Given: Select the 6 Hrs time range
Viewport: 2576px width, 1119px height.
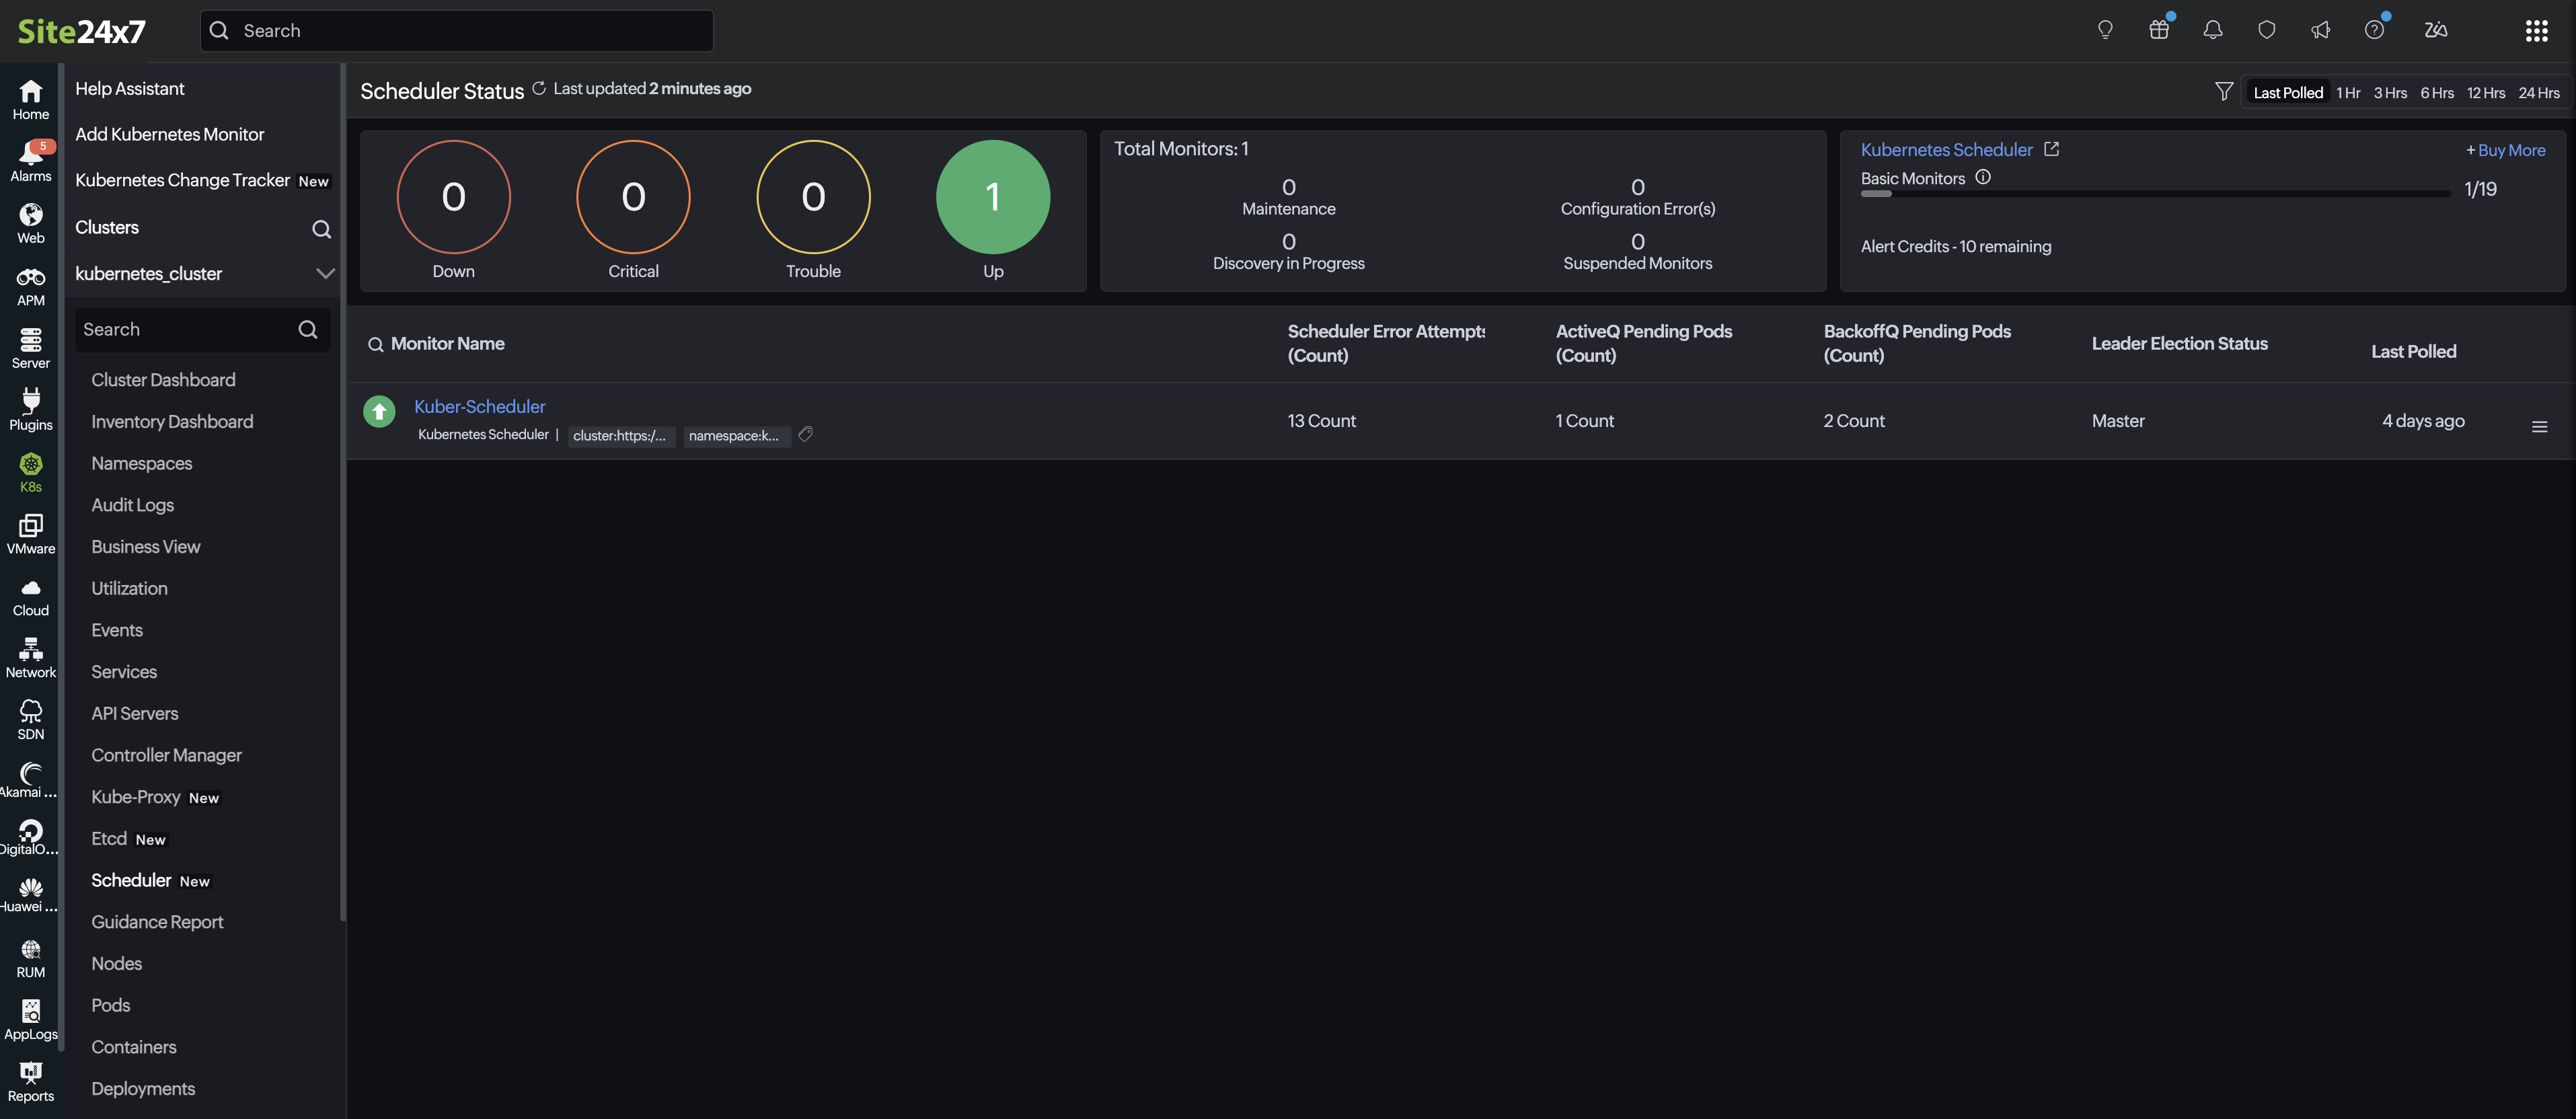Looking at the screenshot, I should (x=2437, y=93).
